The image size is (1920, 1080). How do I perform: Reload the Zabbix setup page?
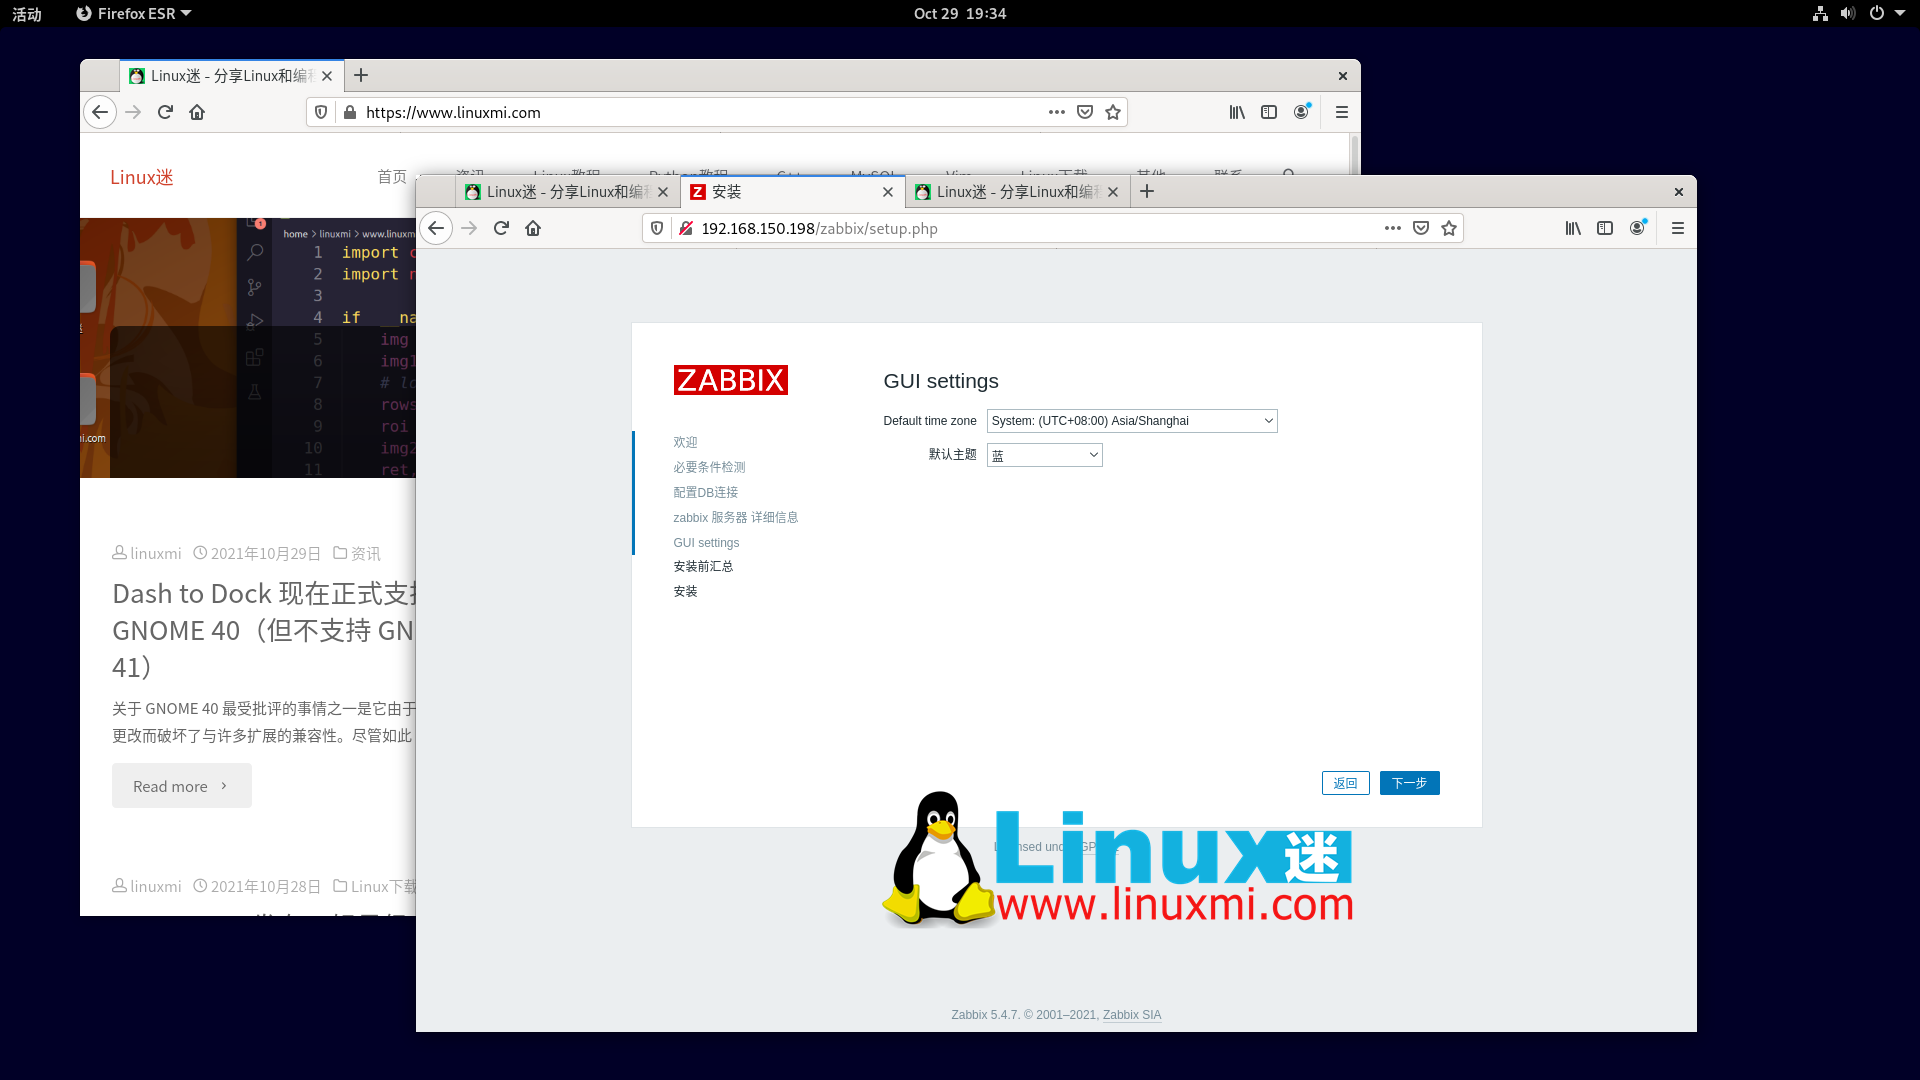pyautogui.click(x=501, y=228)
